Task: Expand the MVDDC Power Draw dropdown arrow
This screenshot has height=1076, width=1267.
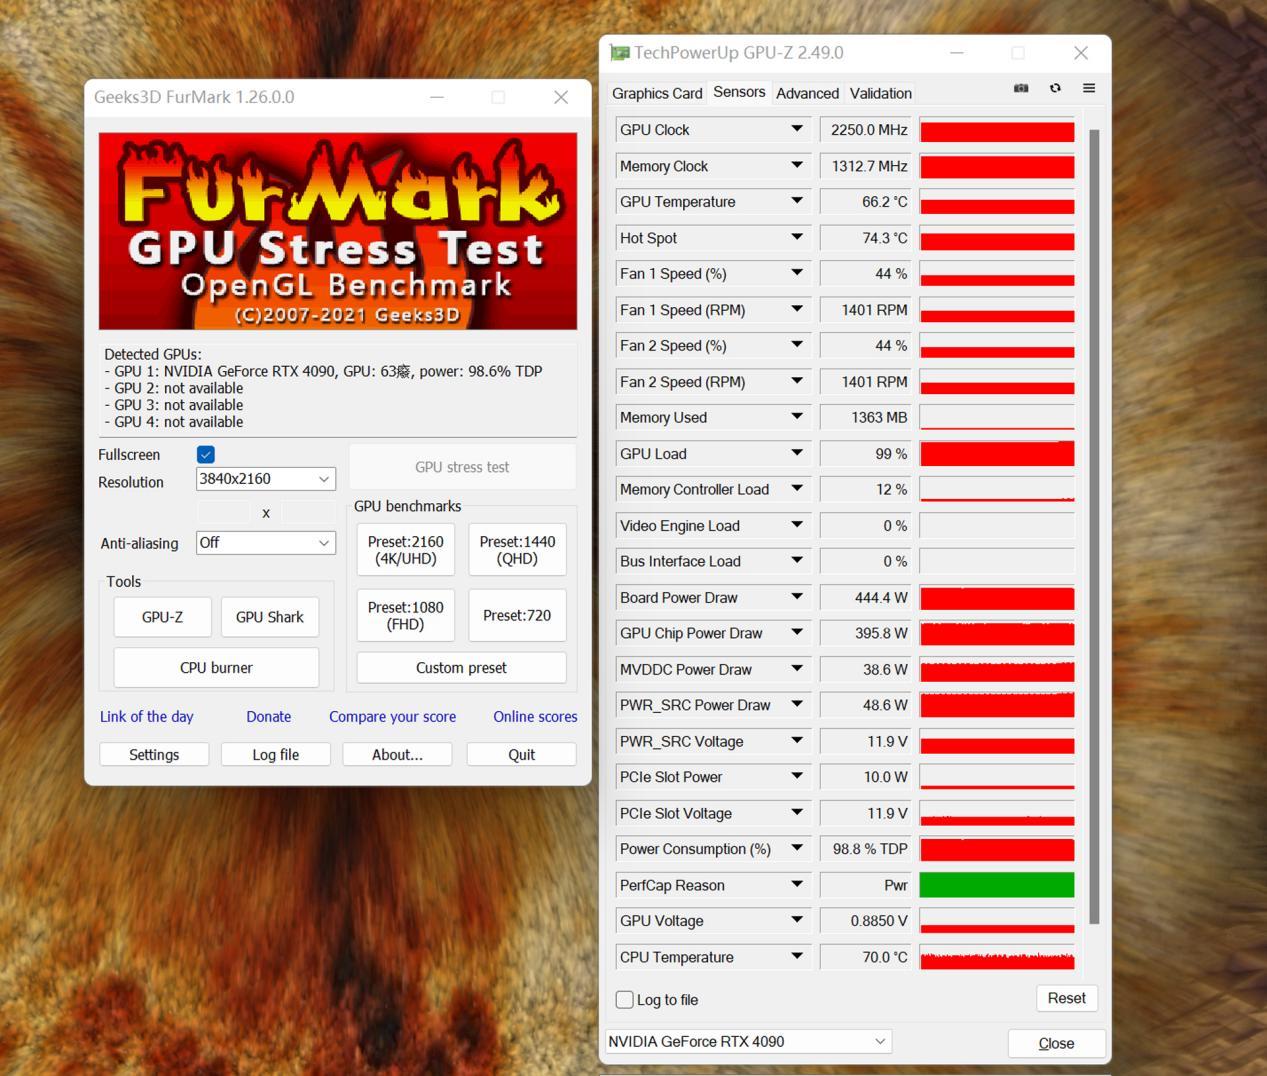Action: 797,669
